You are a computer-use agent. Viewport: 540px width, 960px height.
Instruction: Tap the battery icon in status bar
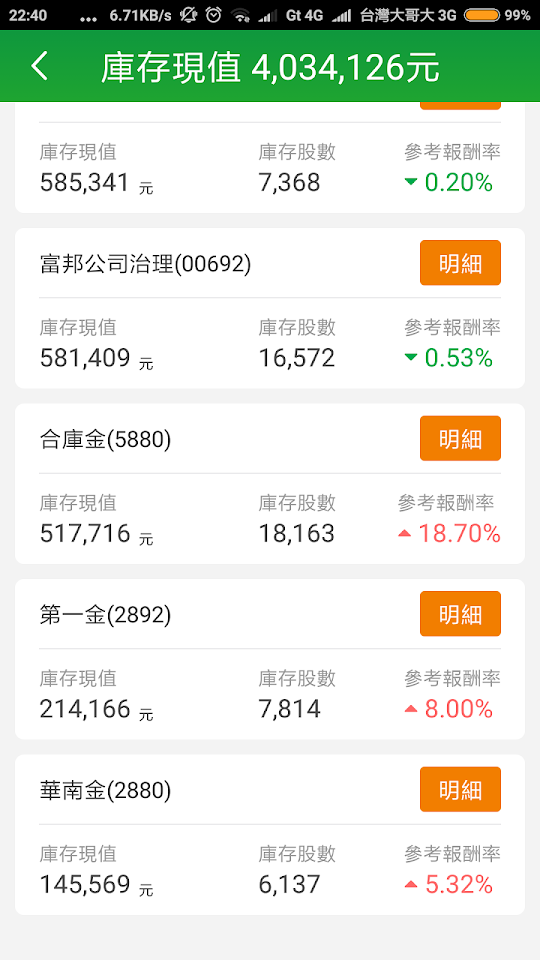click(481, 16)
